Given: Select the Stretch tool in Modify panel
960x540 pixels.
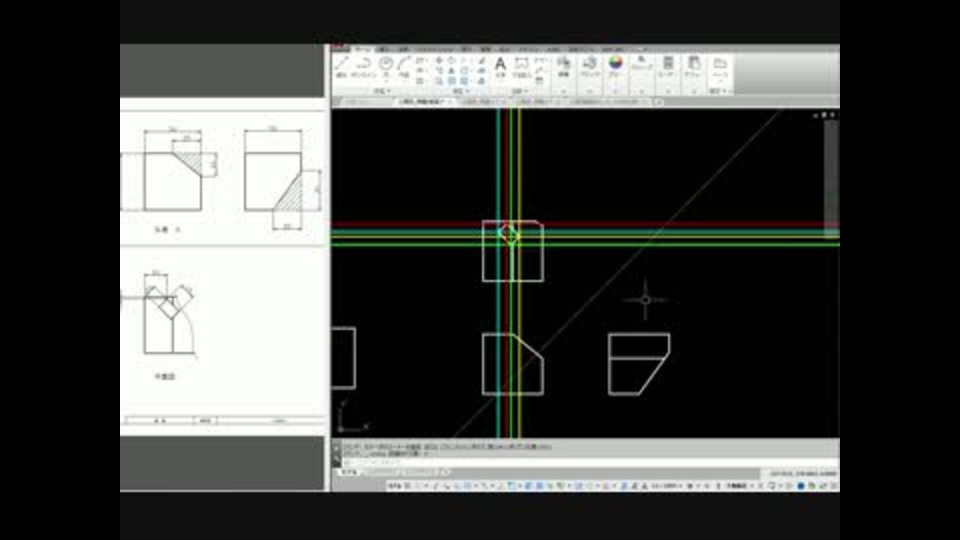Looking at the screenshot, I should pyautogui.click(x=439, y=81).
